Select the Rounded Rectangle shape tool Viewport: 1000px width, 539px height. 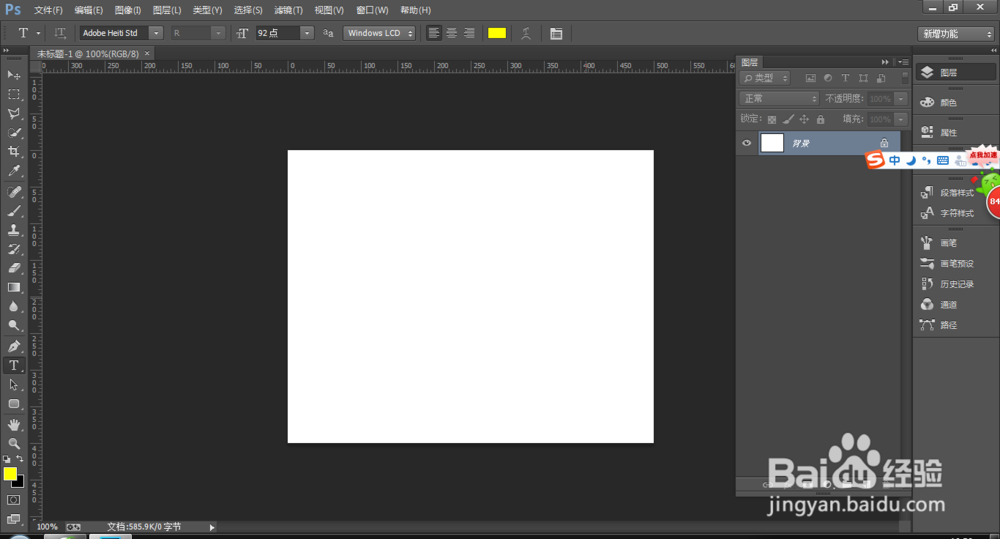[13, 404]
